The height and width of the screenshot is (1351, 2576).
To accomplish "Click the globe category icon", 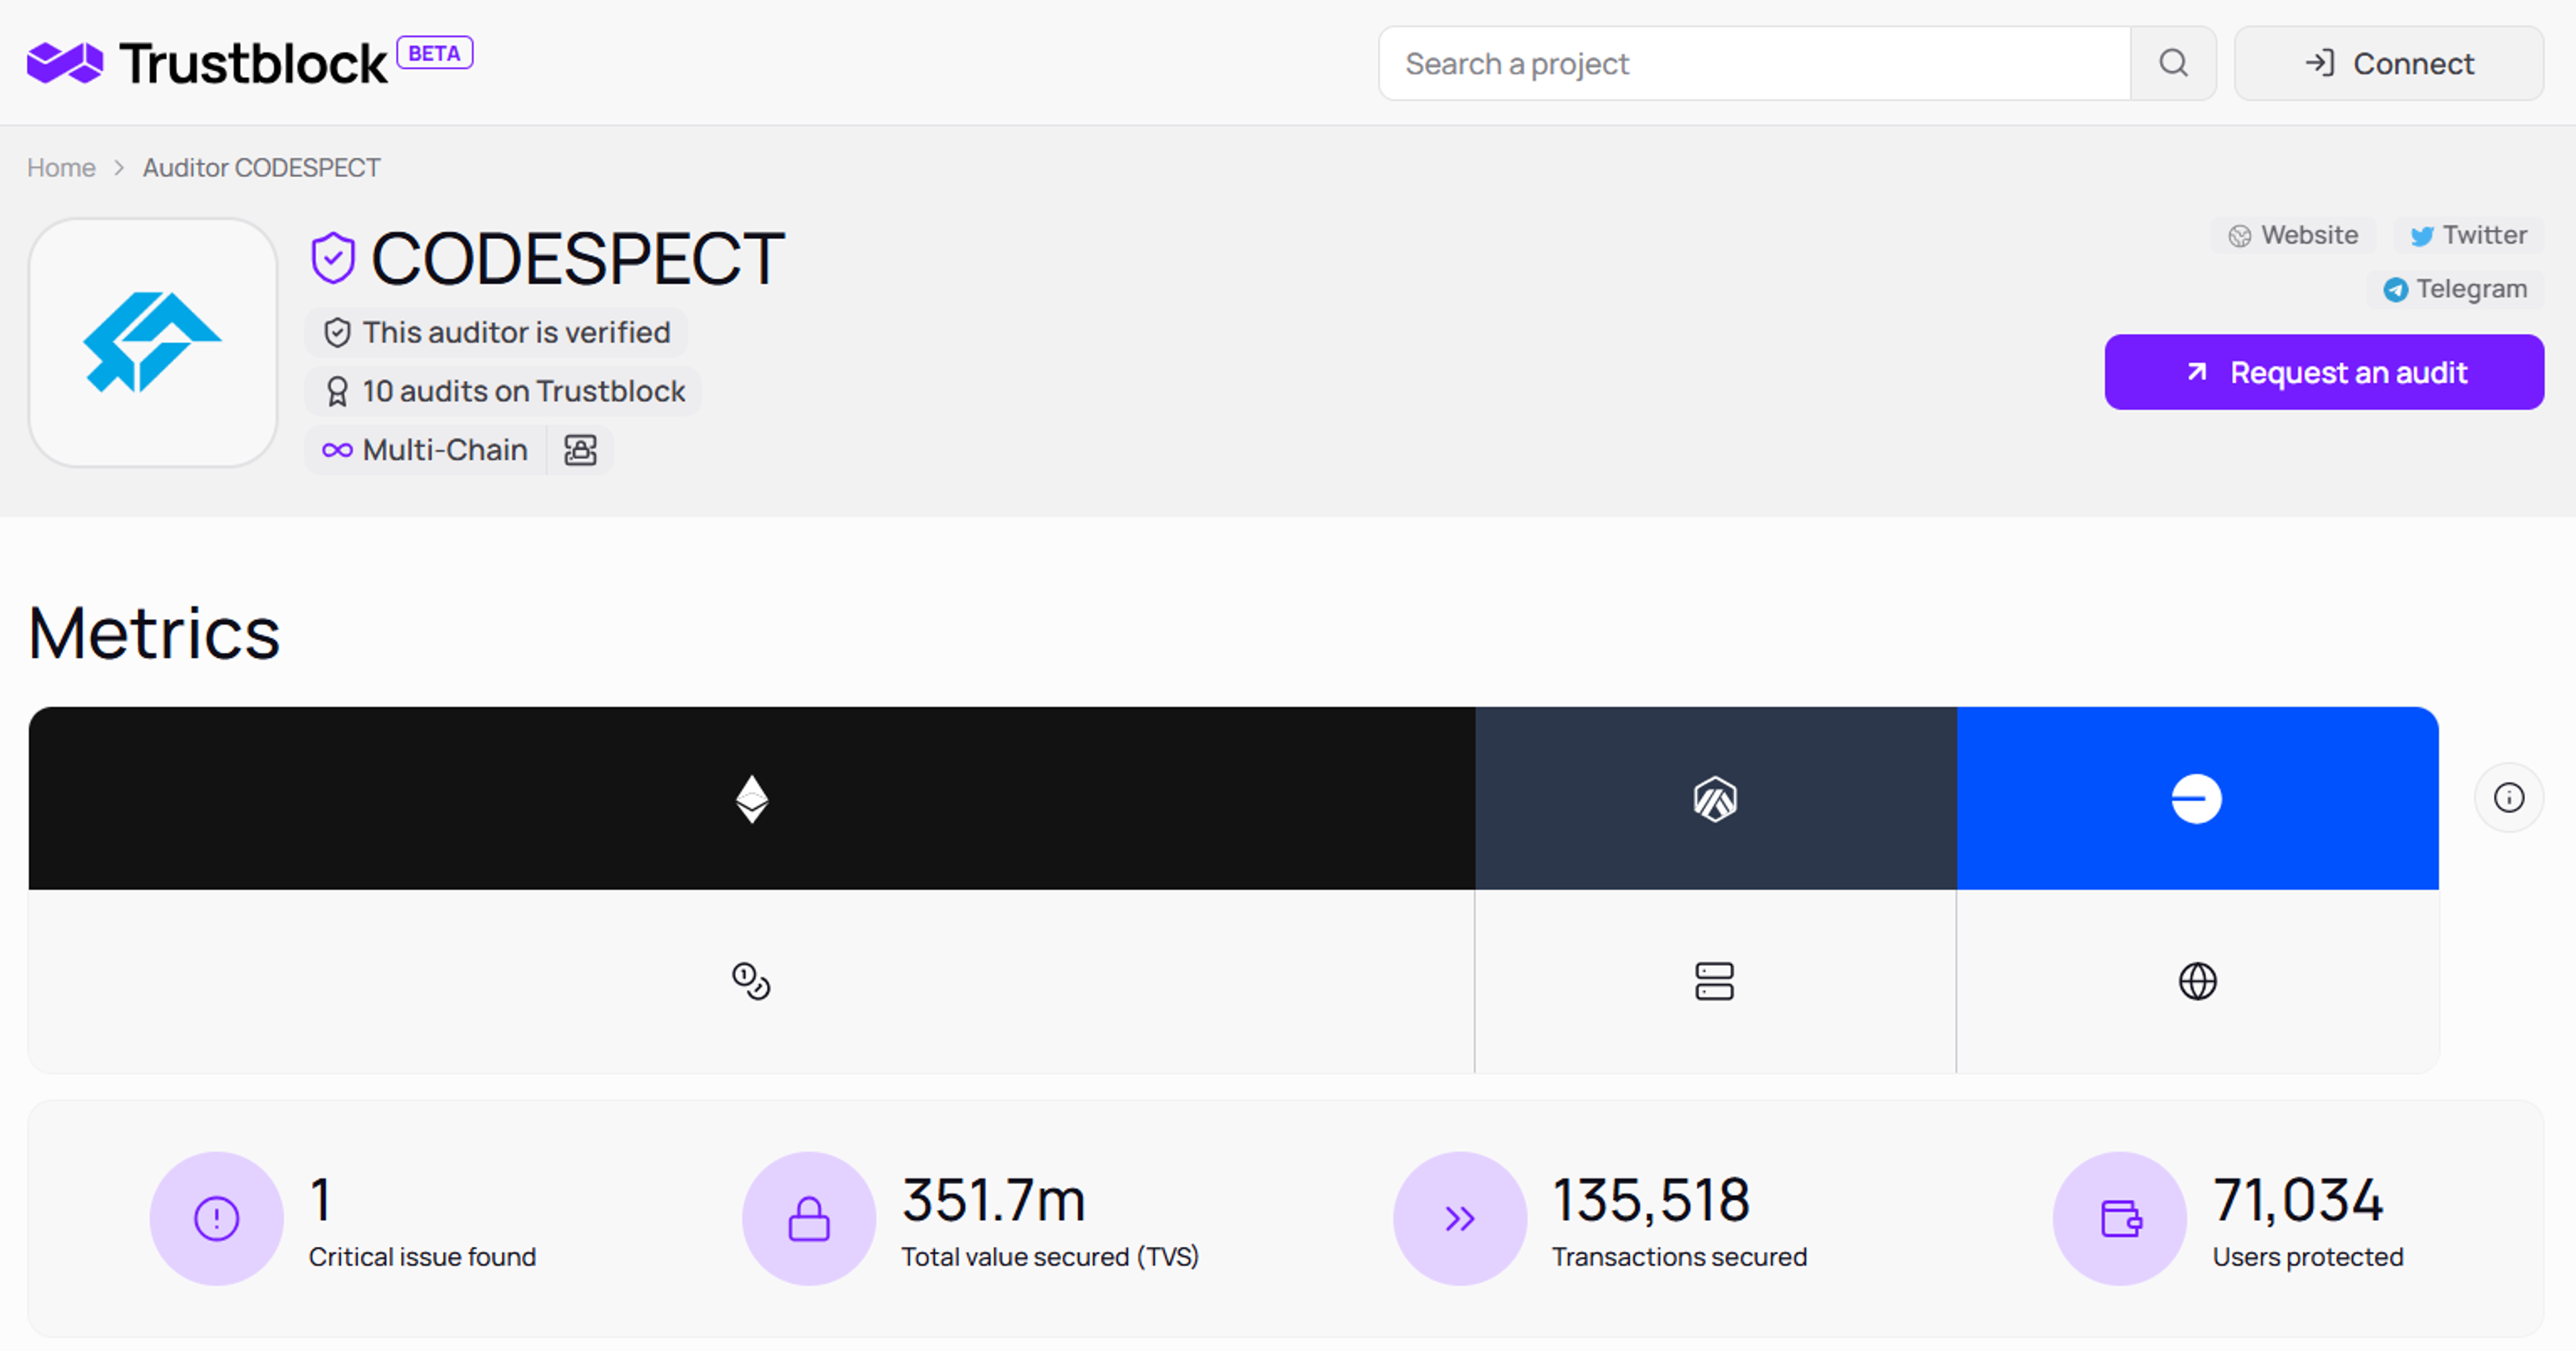I will point(2197,981).
